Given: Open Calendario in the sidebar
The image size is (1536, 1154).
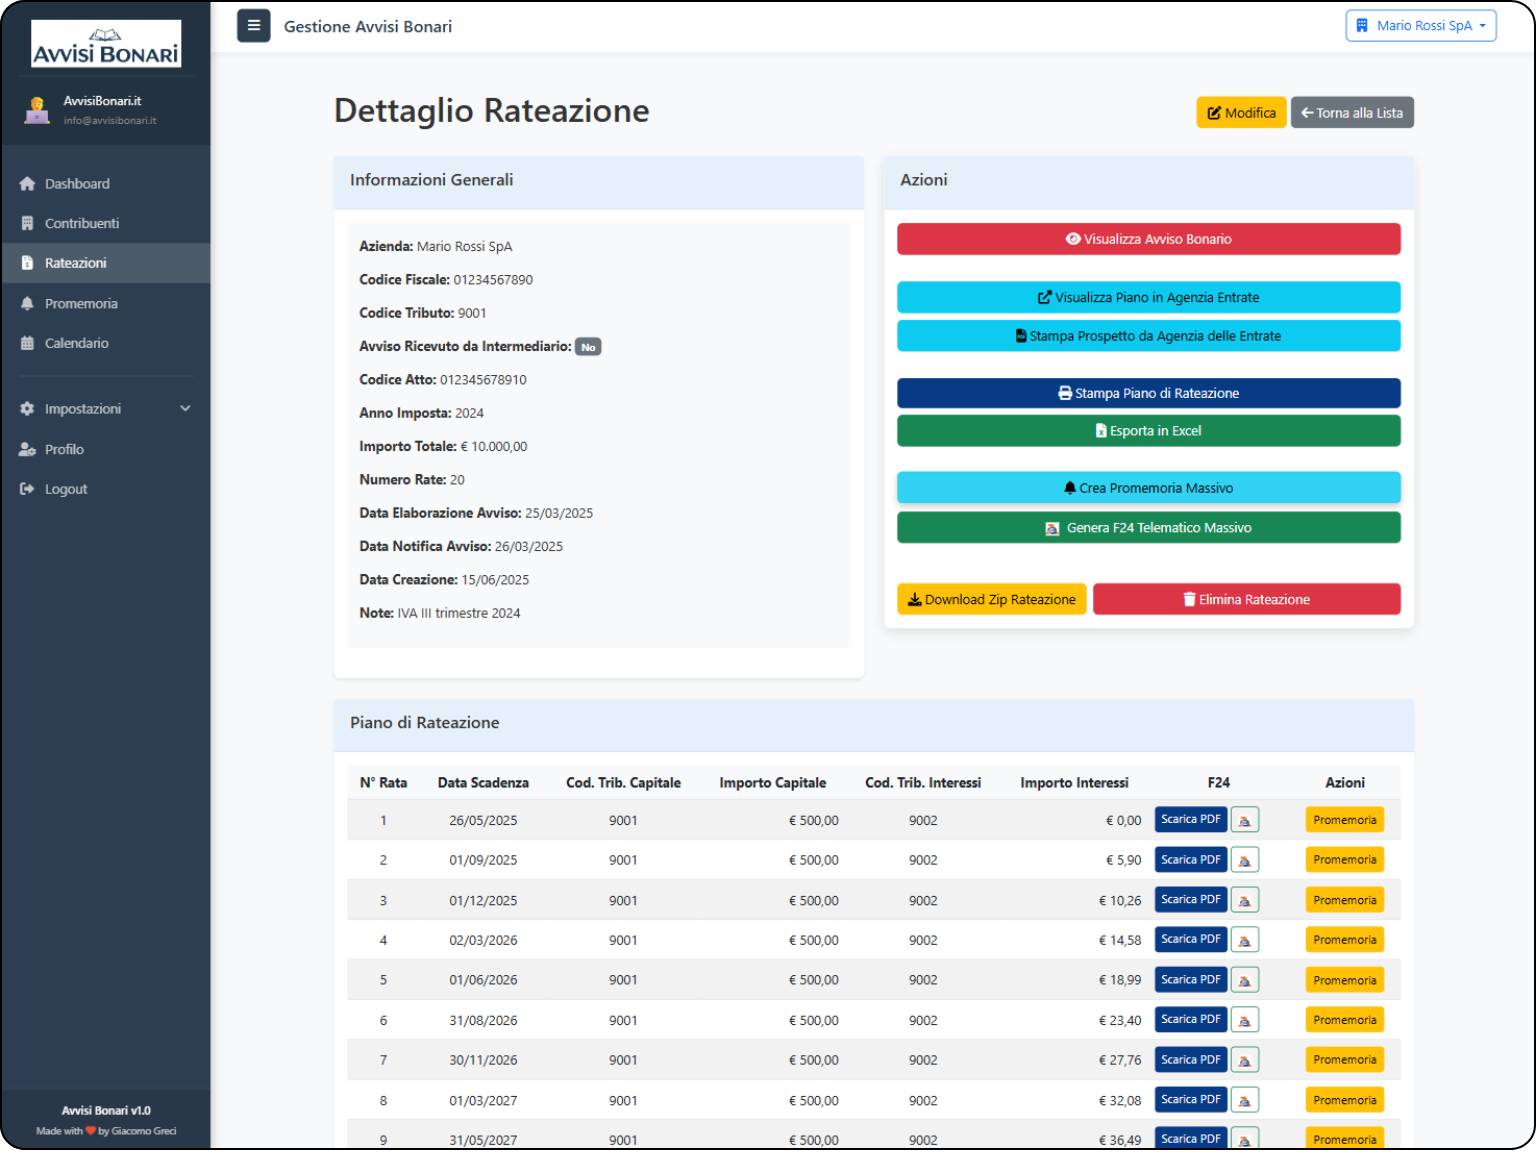Looking at the screenshot, I should [76, 343].
